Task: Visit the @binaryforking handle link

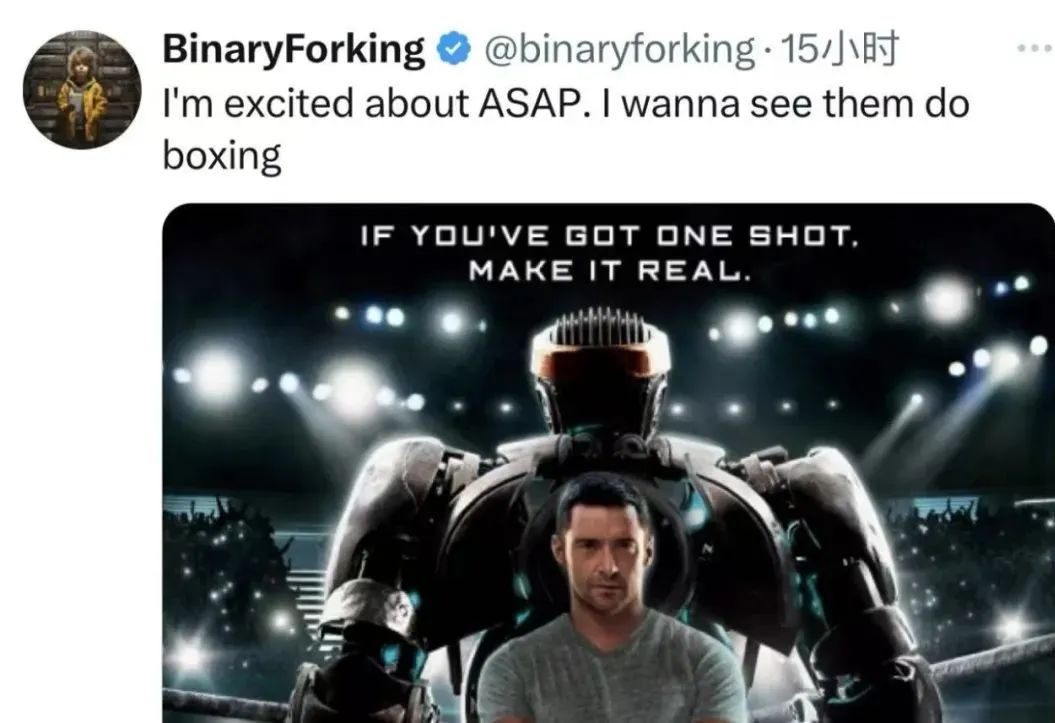Action: click(x=619, y=50)
